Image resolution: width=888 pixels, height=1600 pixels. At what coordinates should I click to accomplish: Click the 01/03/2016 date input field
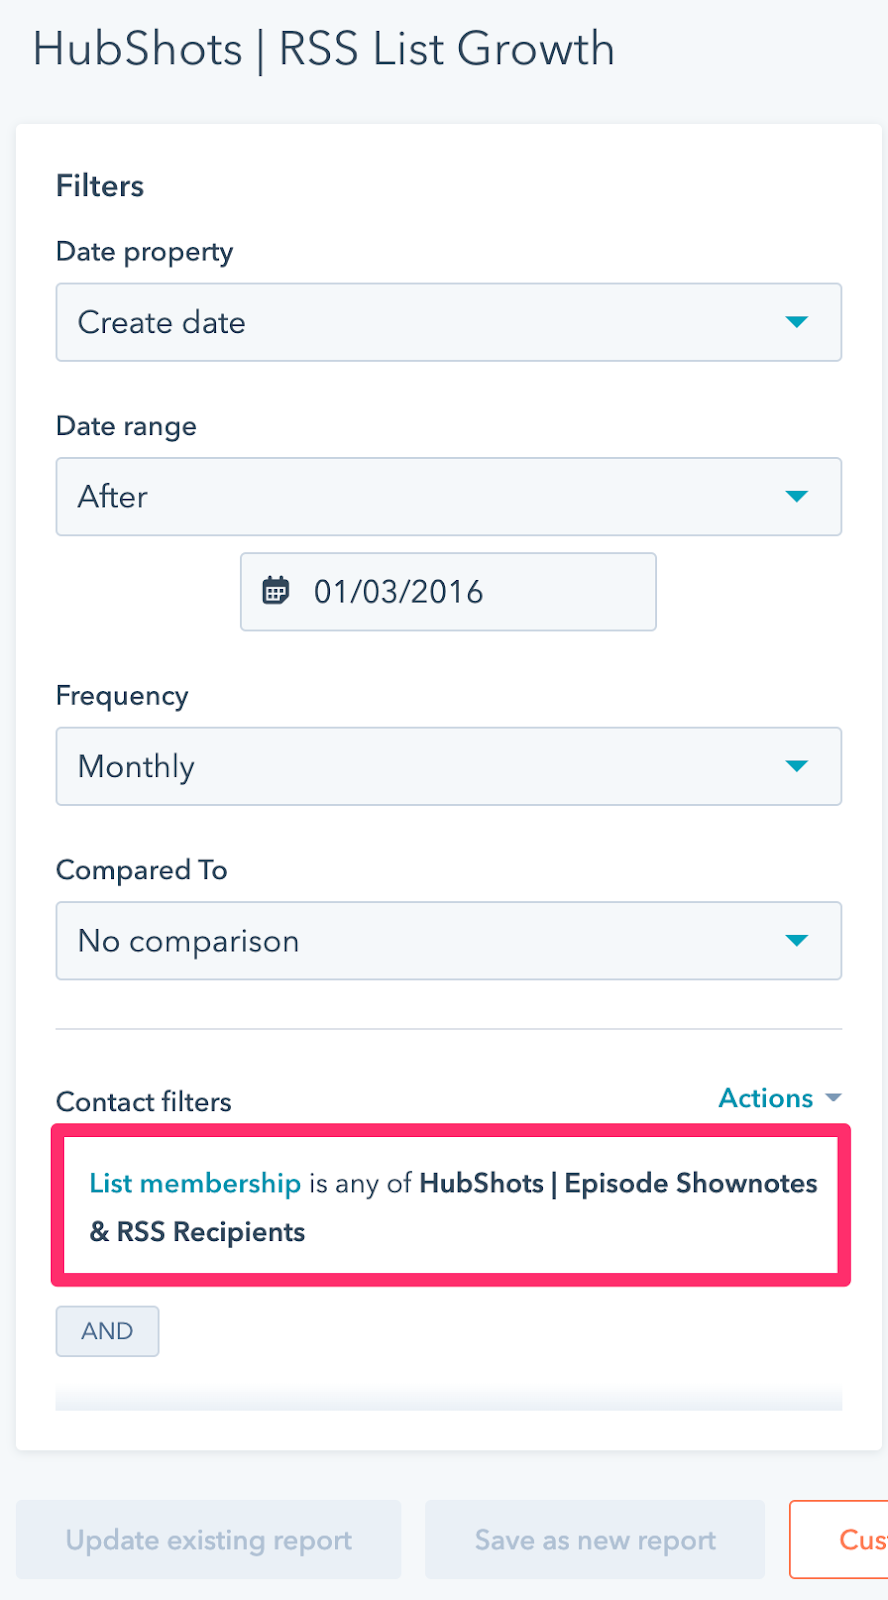coord(448,591)
